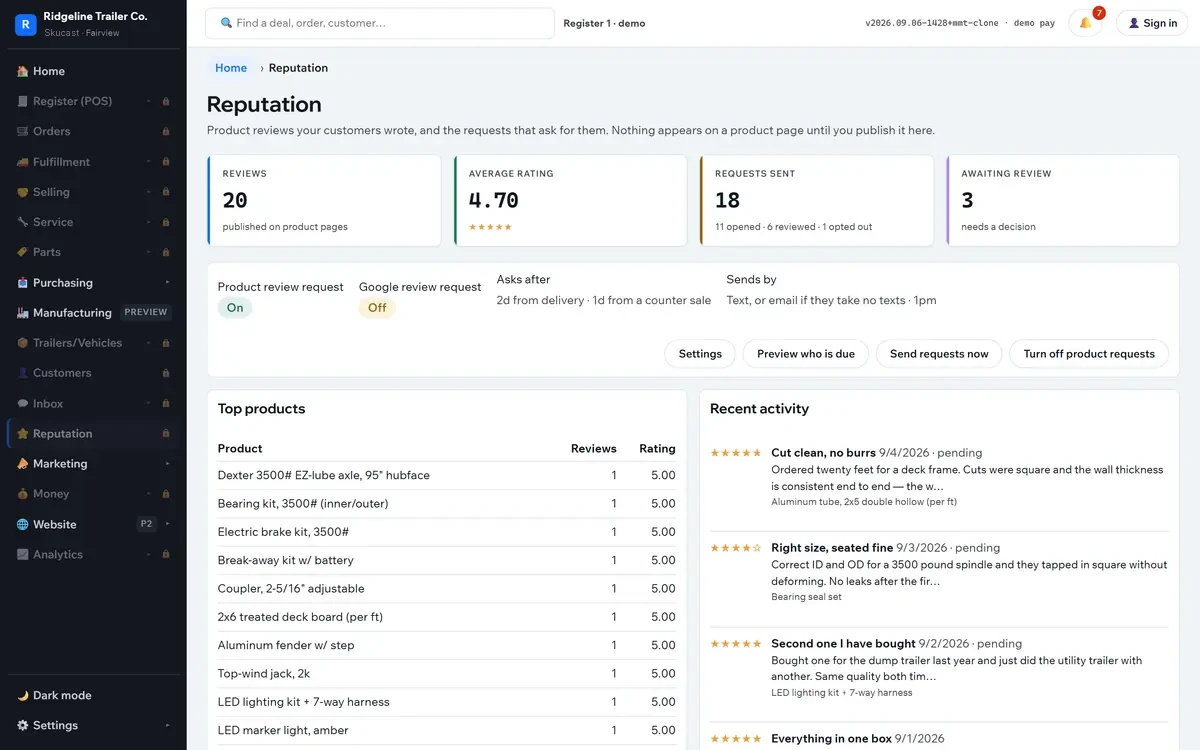Click version text v2026.09.06-1428+mmt-clone
1200x750 pixels.
(x=932, y=23)
